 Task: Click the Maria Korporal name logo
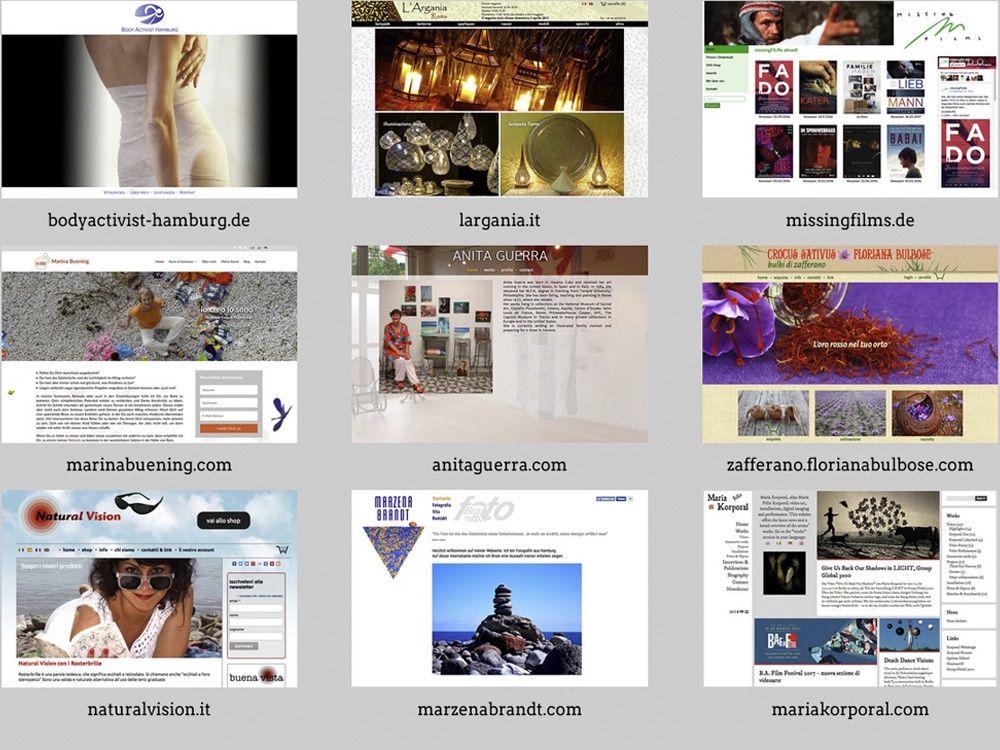click(x=728, y=502)
